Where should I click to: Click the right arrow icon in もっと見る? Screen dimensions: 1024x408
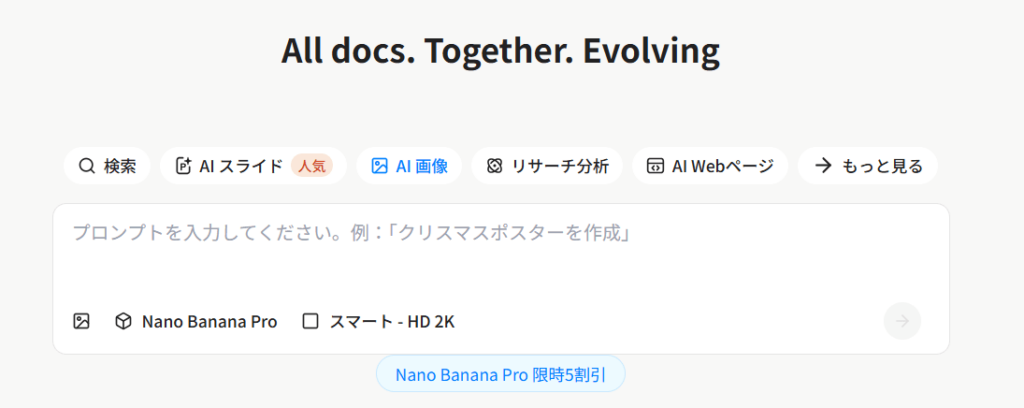[x=823, y=166]
